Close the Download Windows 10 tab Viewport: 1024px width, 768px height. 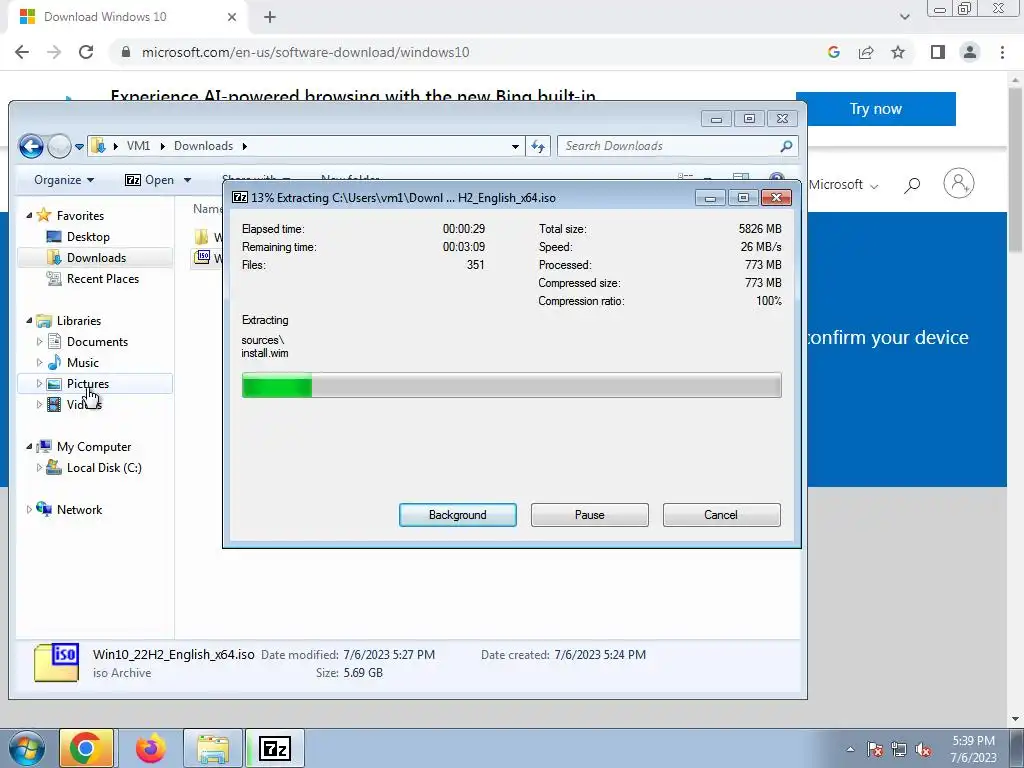[x=232, y=17]
